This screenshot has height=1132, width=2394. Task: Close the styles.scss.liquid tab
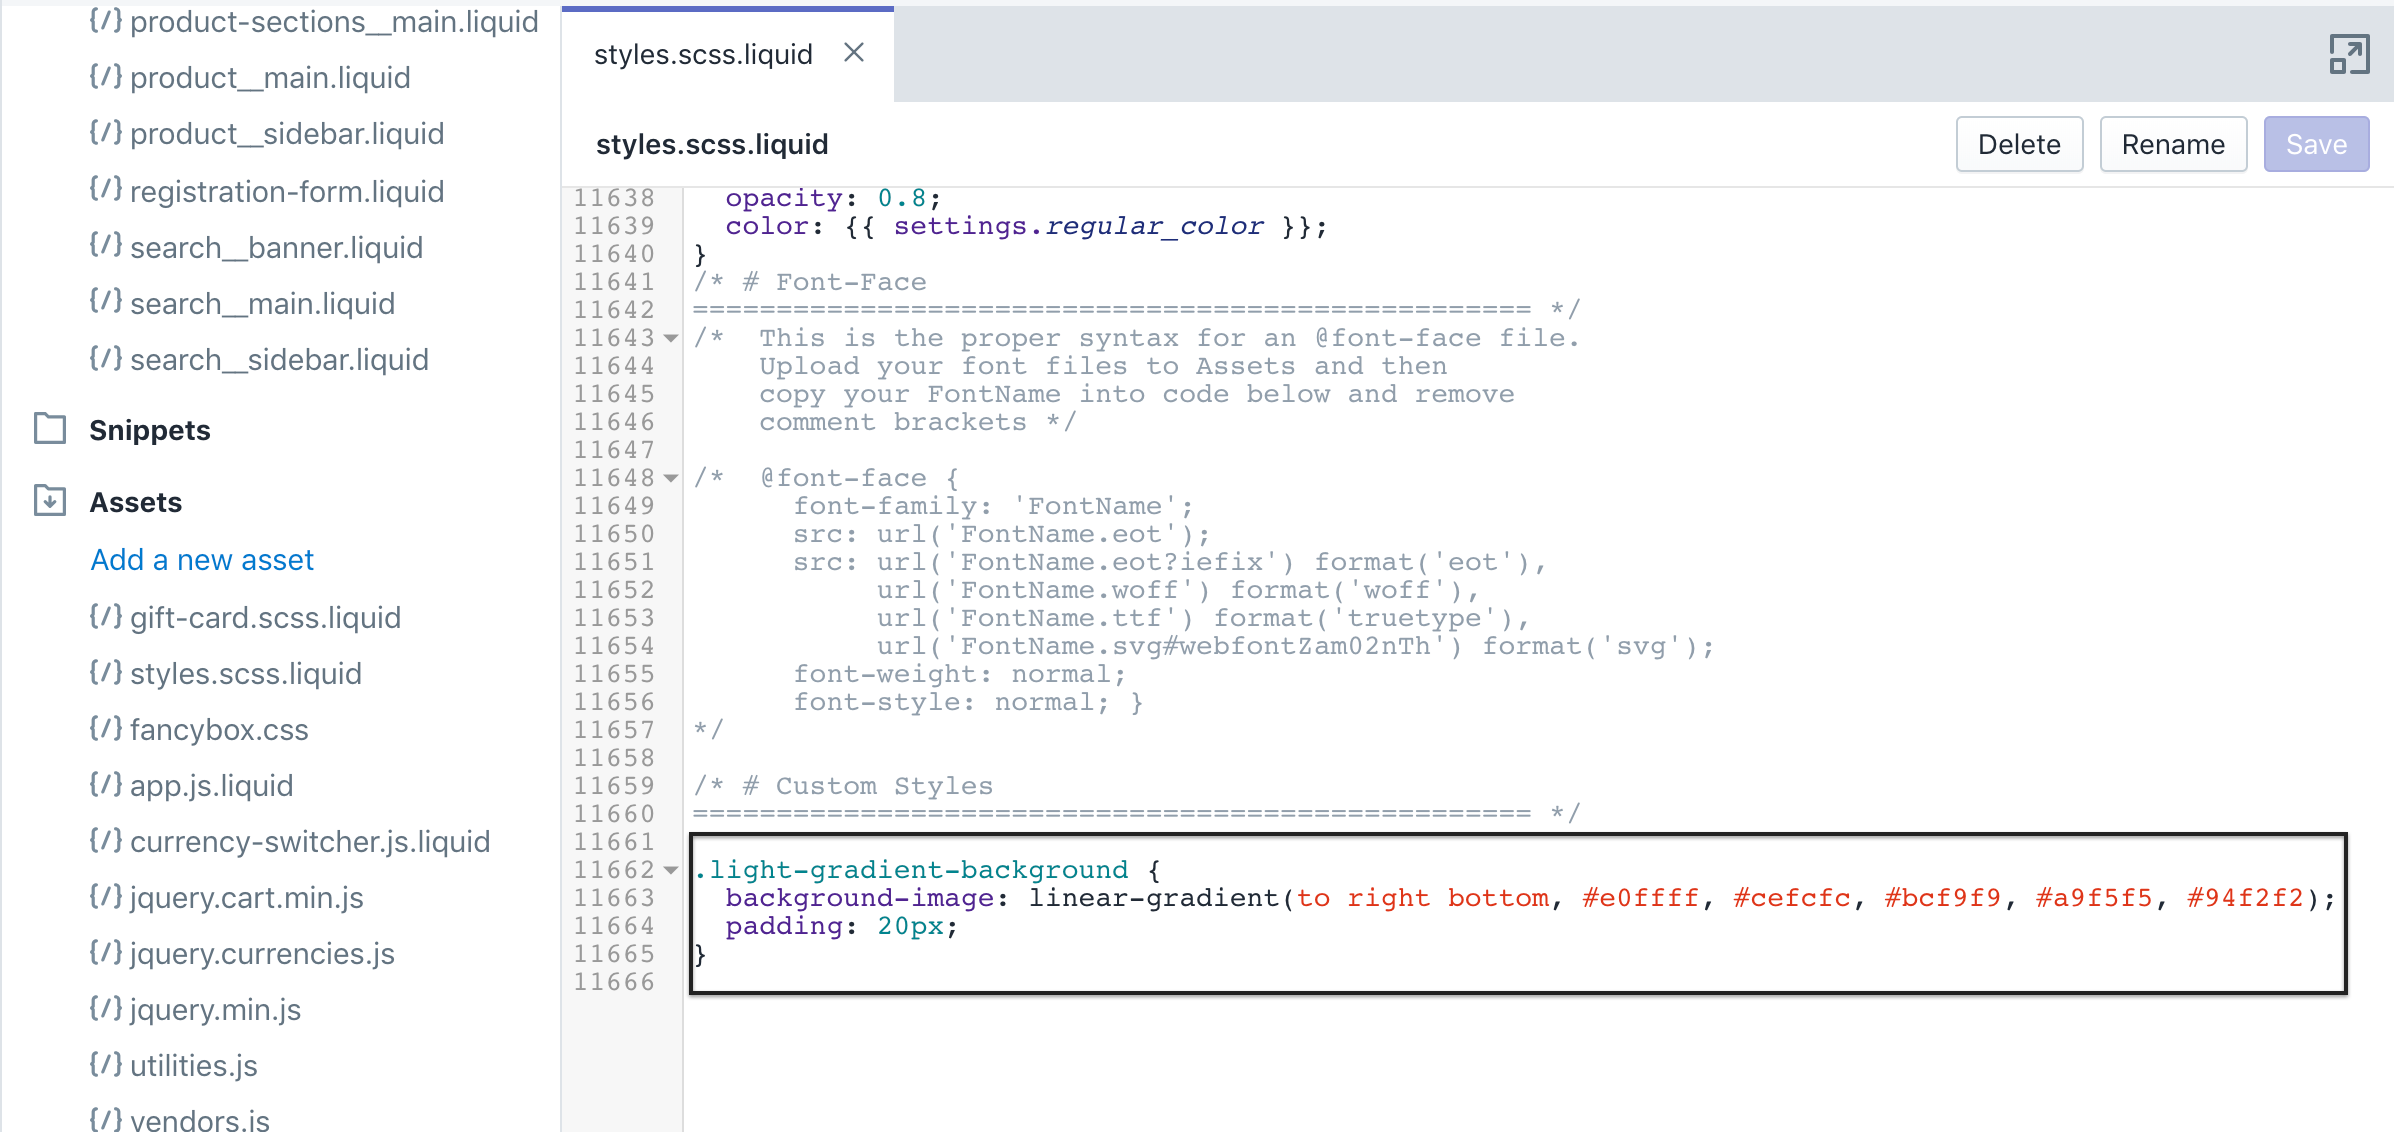click(x=855, y=54)
